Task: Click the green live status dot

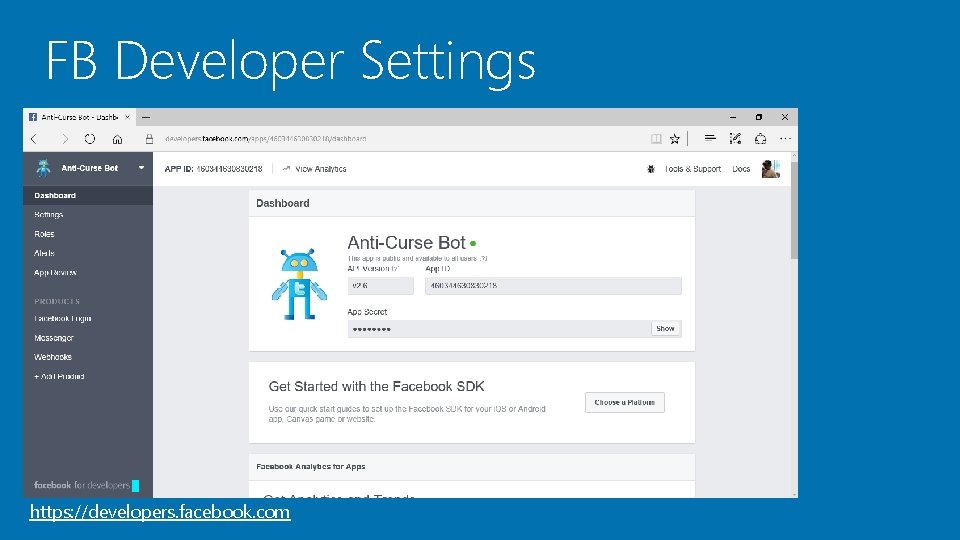Action: [x=473, y=244]
